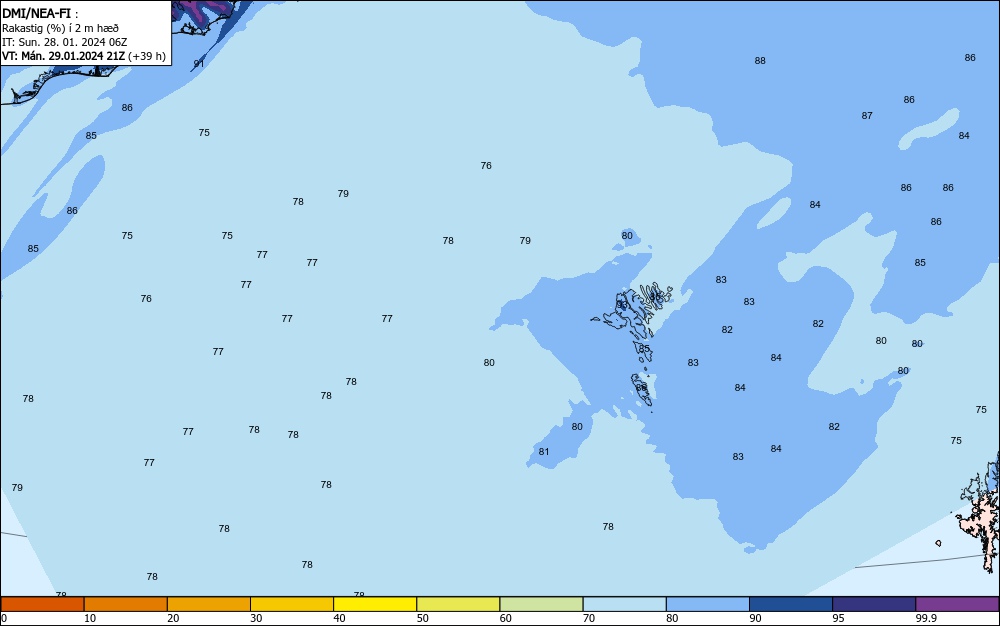The image size is (1000, 626).
Task: Click the humidity value '87' on the map
Action: point(867,115)
